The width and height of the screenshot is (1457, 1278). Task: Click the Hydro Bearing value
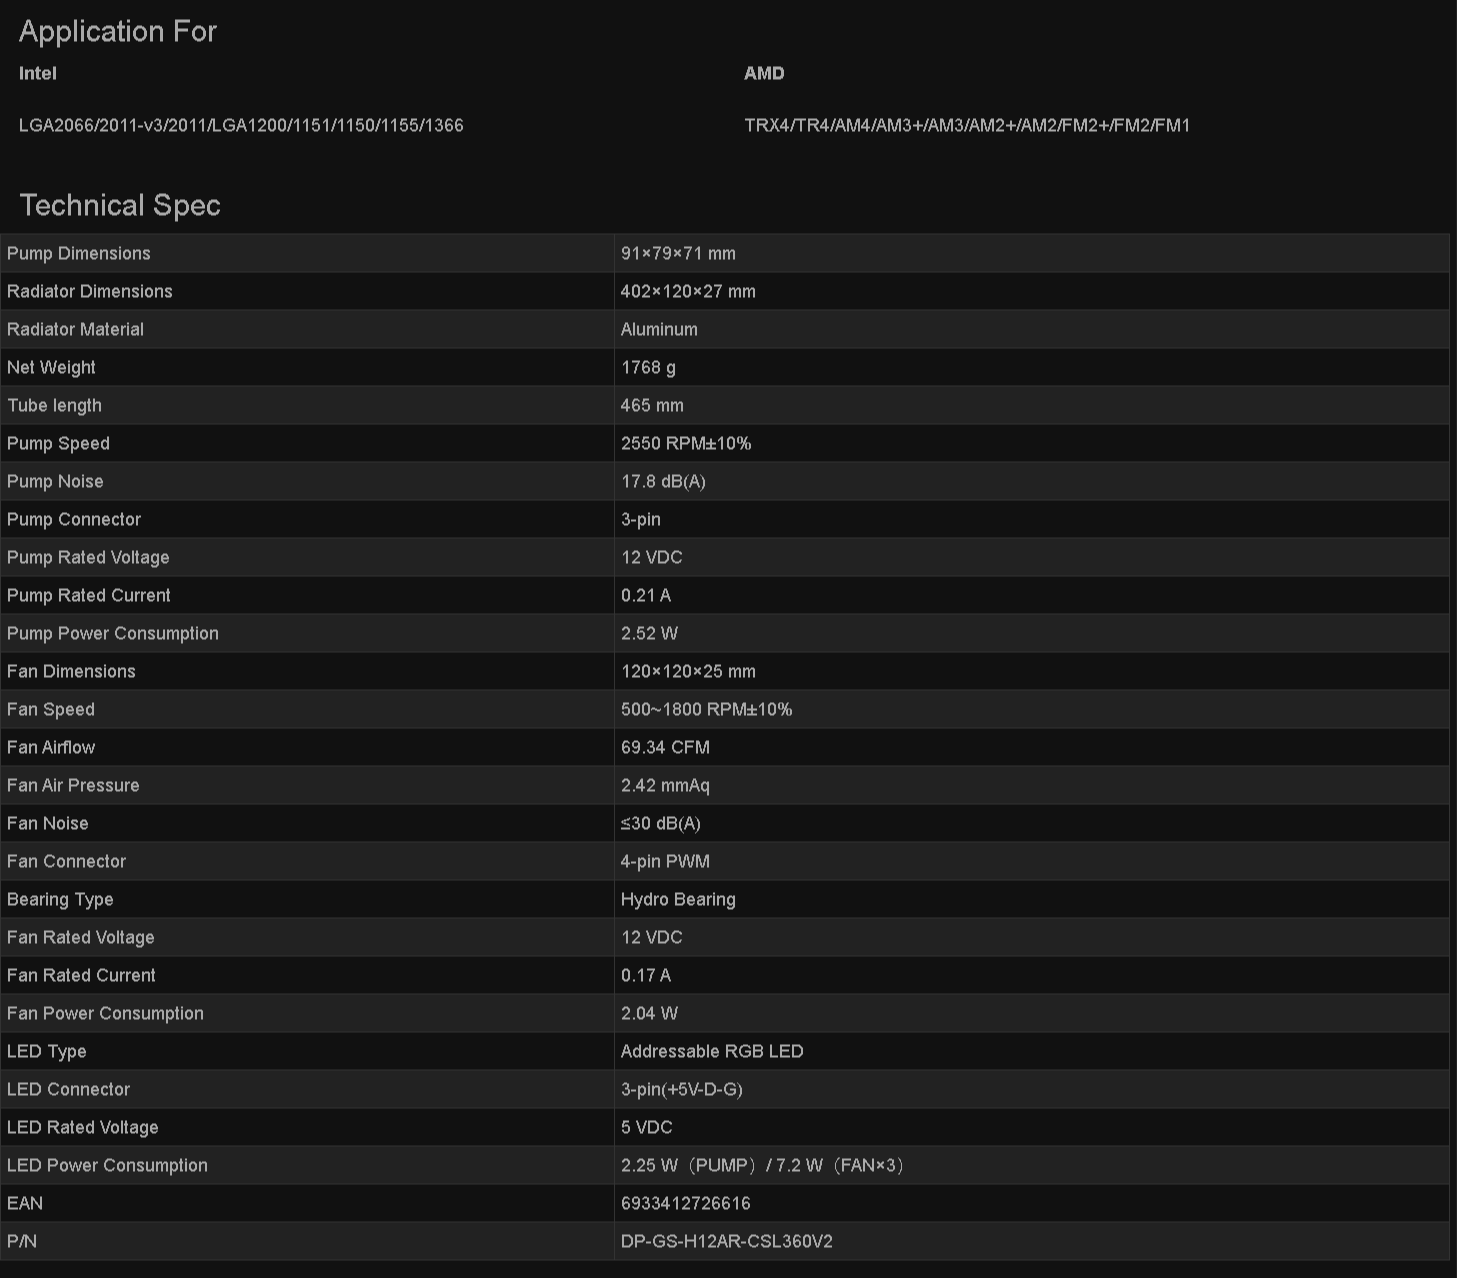(678, 899)
